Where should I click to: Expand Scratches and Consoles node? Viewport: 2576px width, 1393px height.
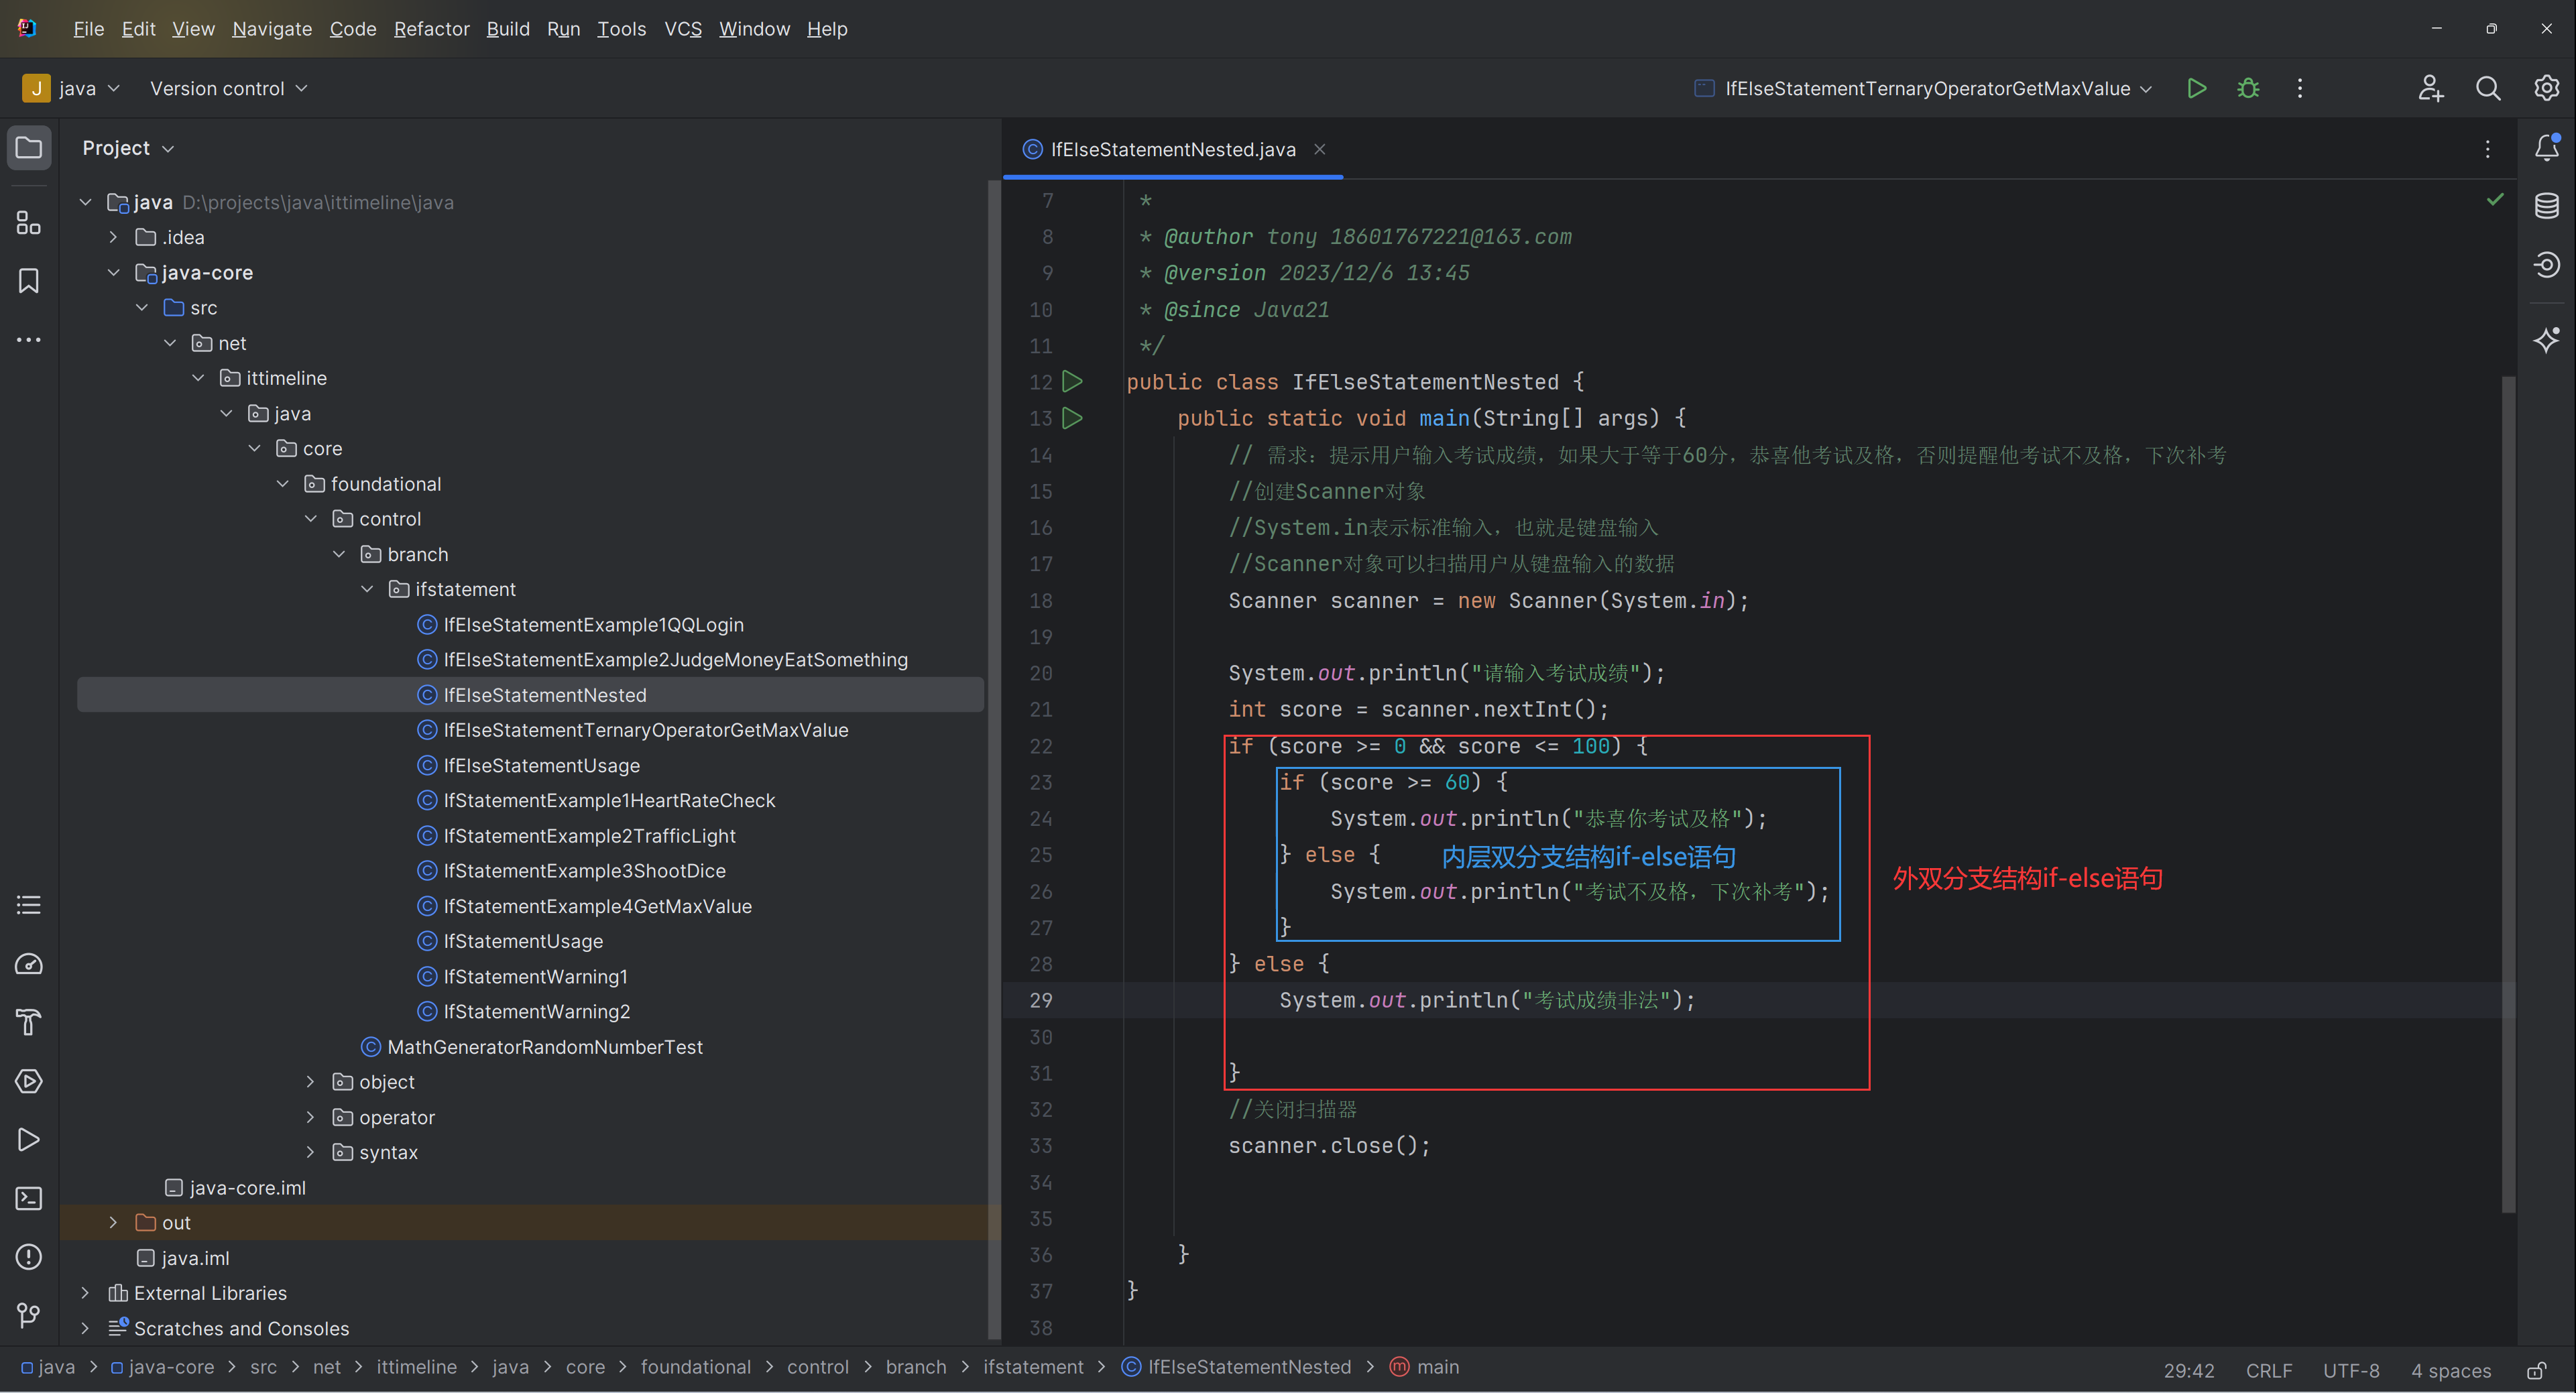(85, 1328)
